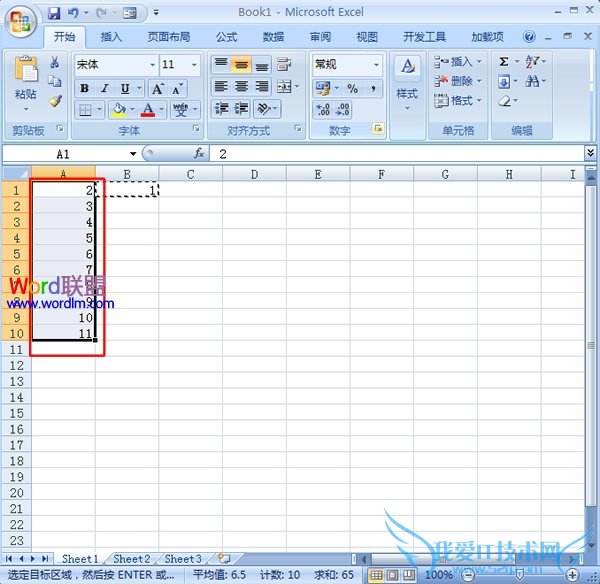Apply the fill color bucket

point(119,110)
